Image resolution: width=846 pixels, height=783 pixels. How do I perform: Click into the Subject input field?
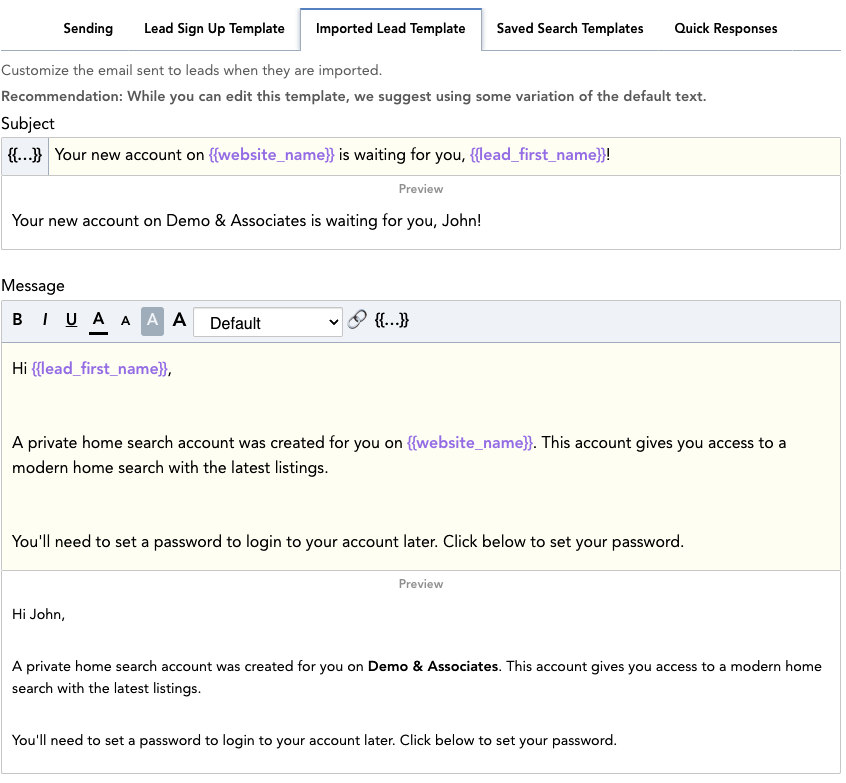pos(445,156)
